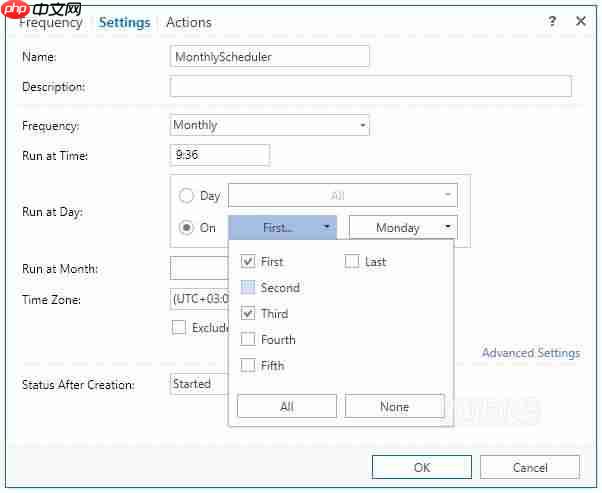Open the Run at Month field

point(199,268)
